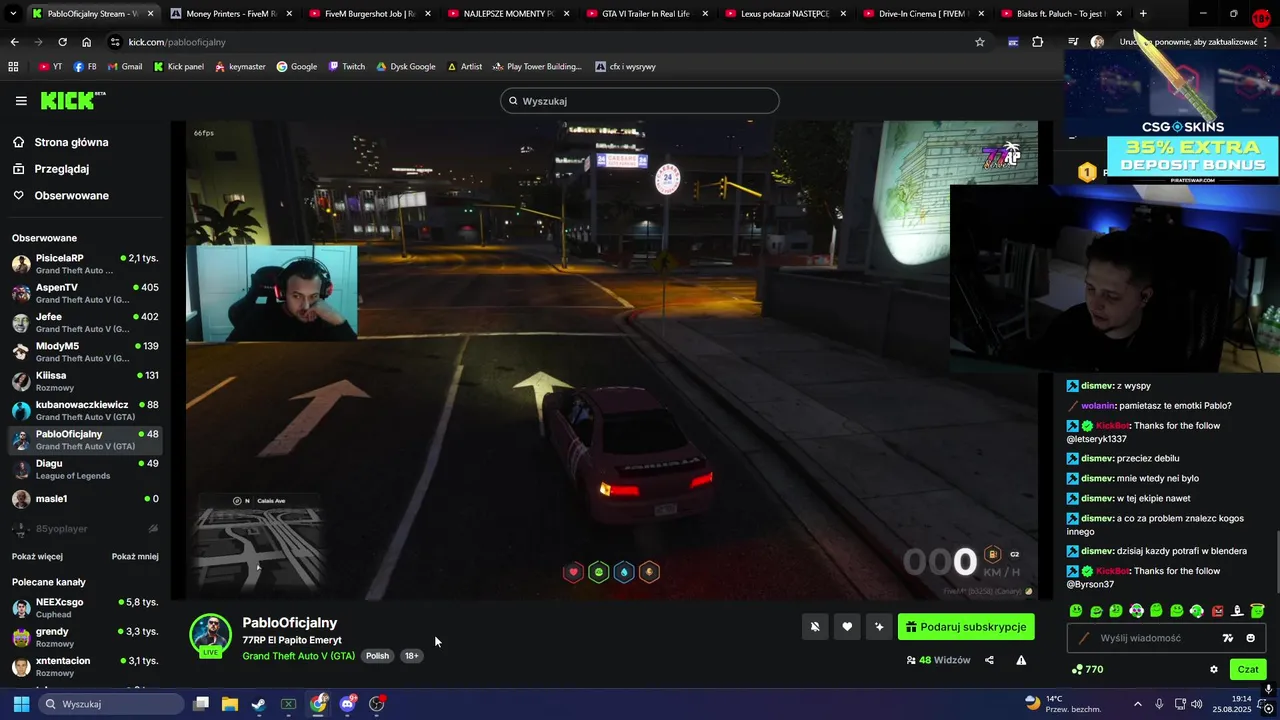
Task: Click the 77 channel emotes icon in chat
Action: pyautogui.click(x=1228, y=638)
